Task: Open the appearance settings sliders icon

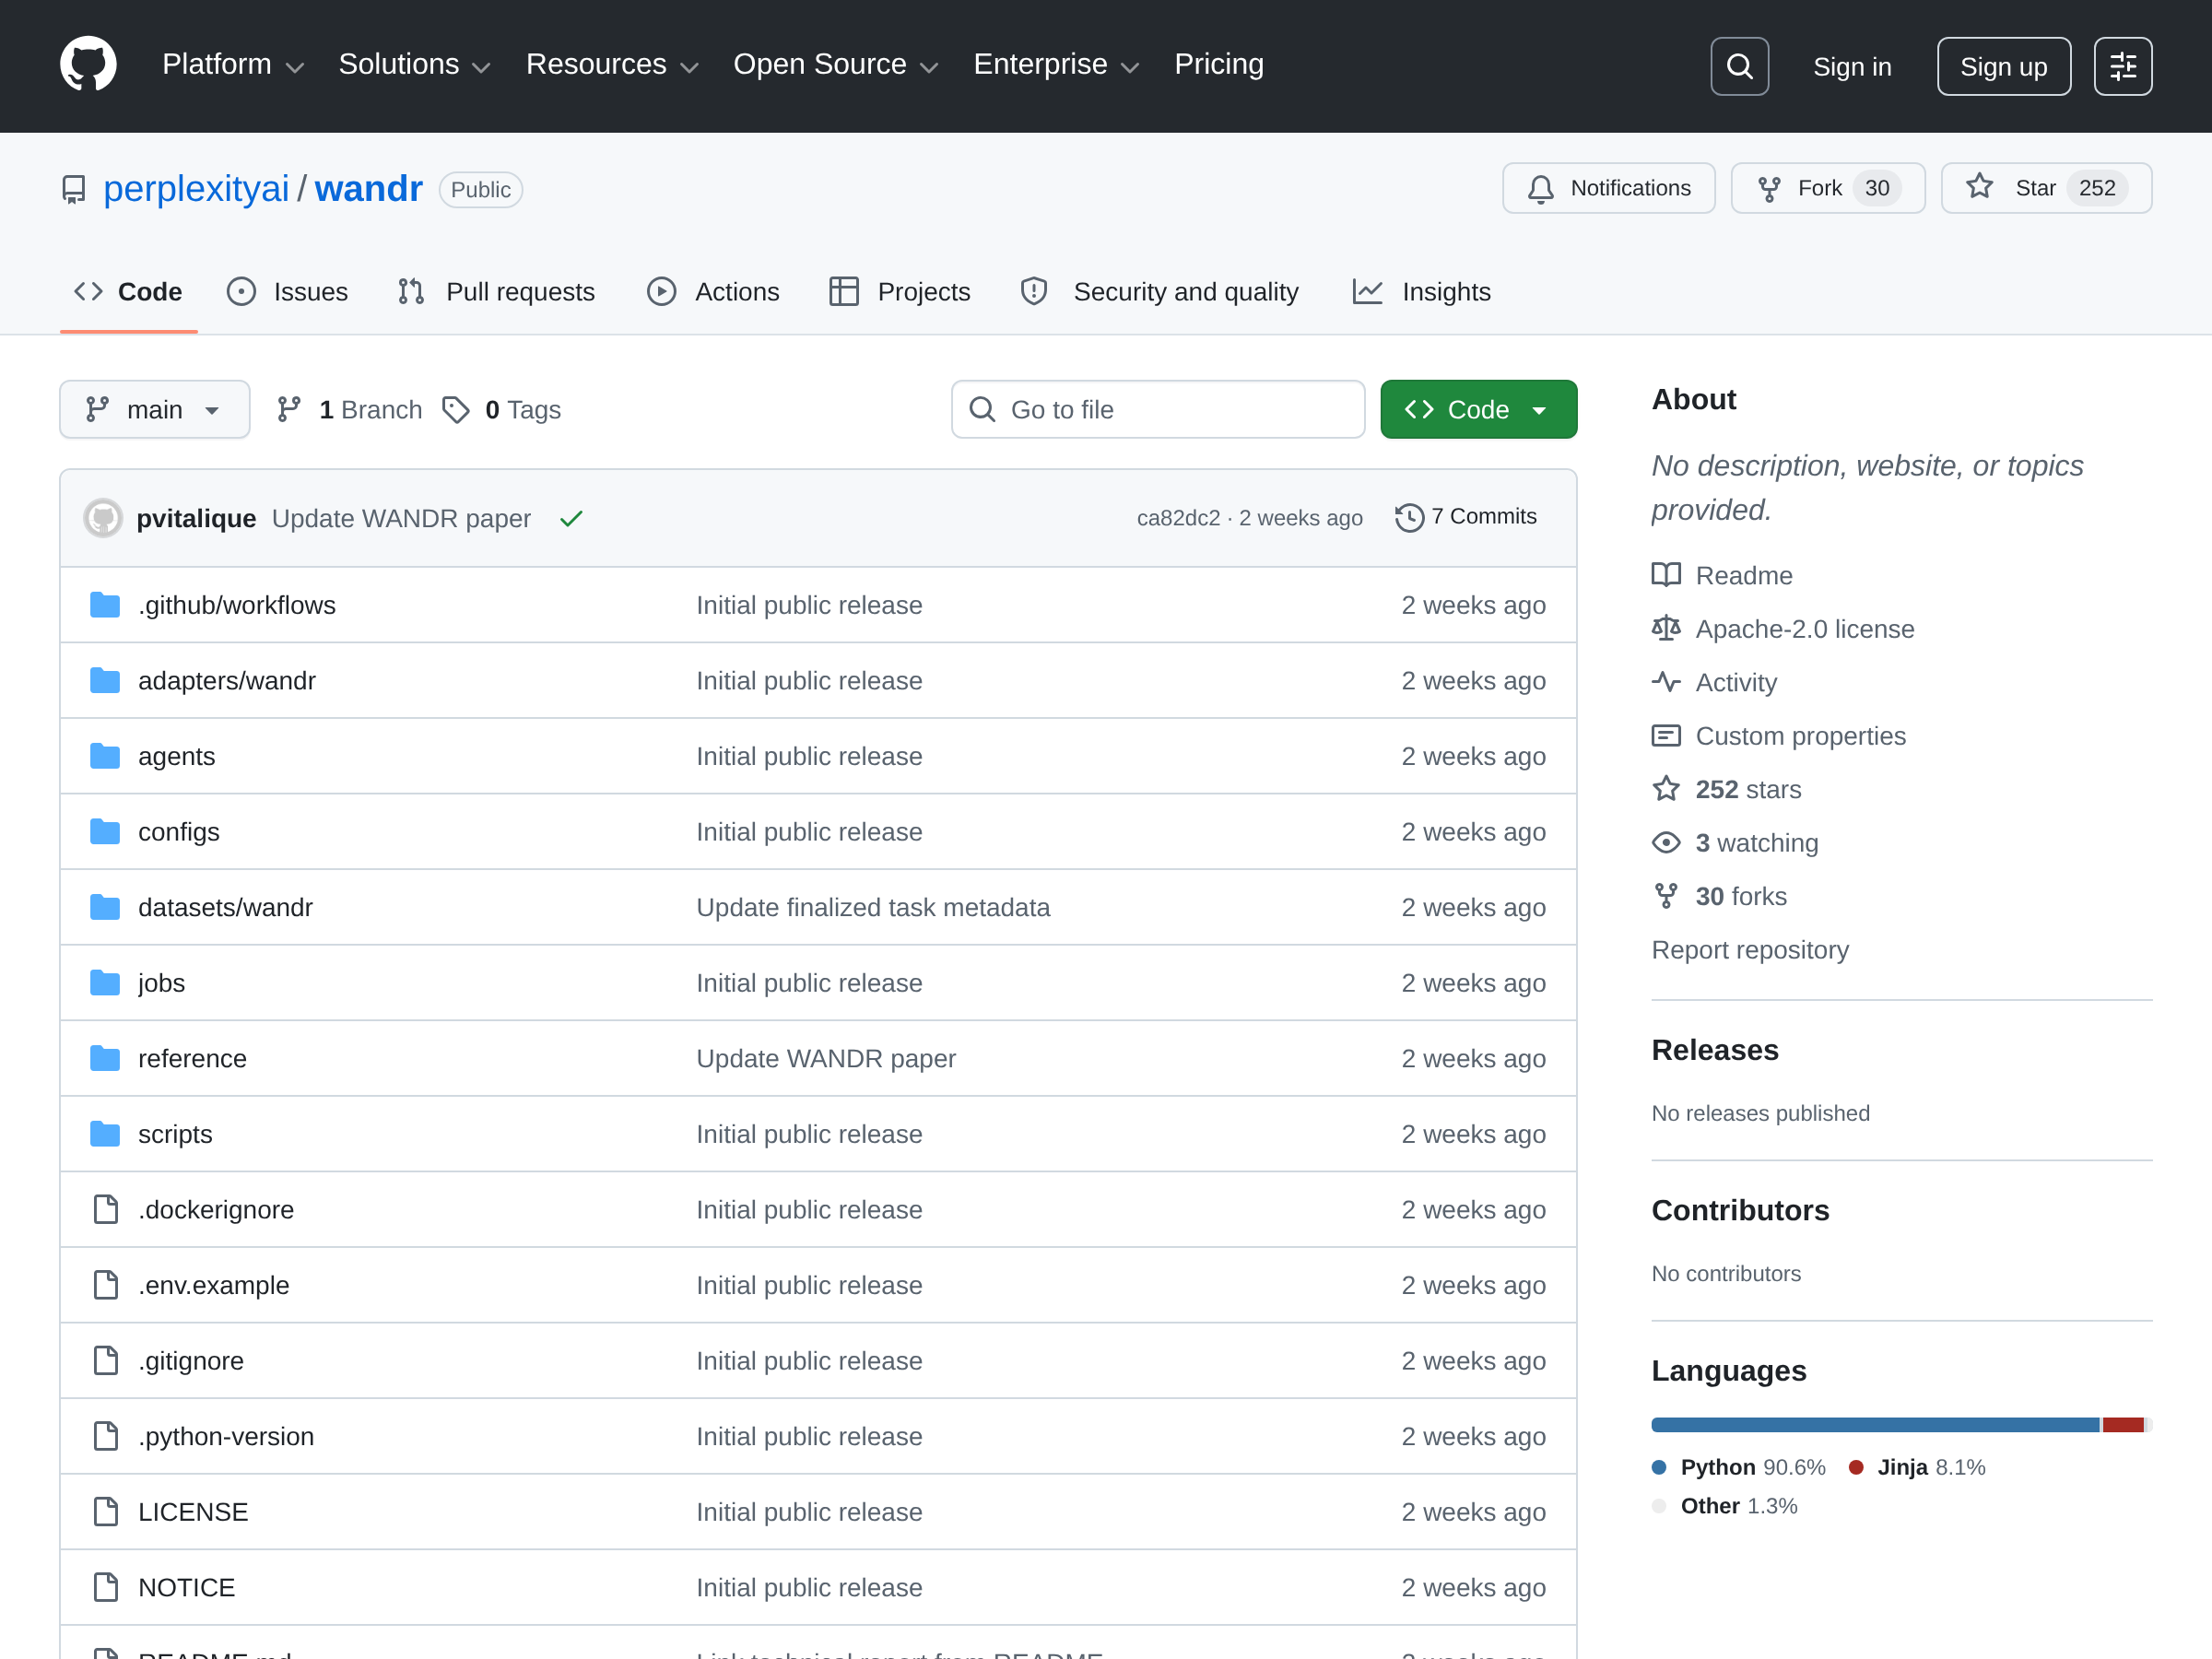Action: coord(2123,66)
